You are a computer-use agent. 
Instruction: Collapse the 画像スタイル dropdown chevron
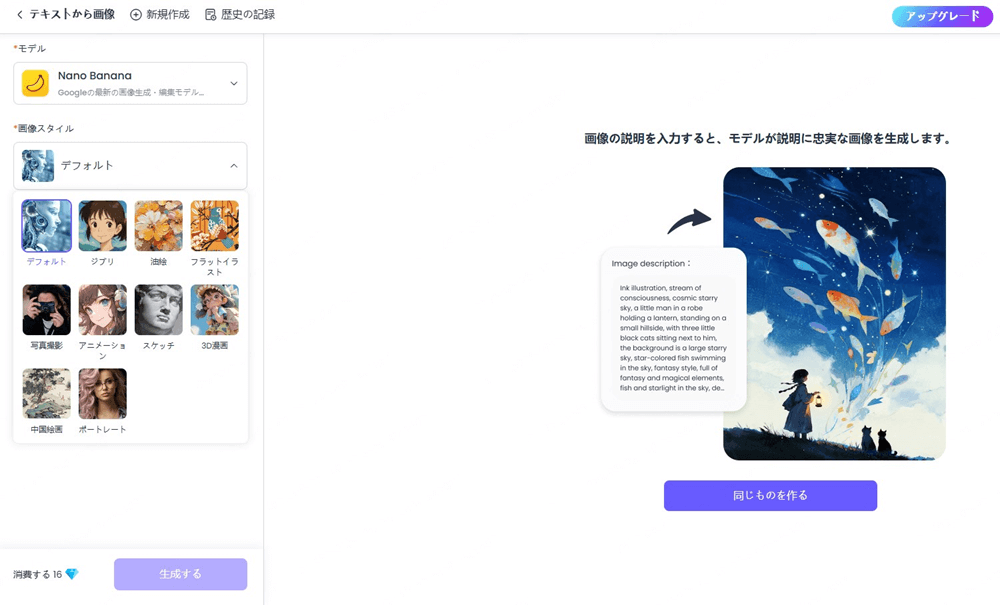[x=234, y=166]
